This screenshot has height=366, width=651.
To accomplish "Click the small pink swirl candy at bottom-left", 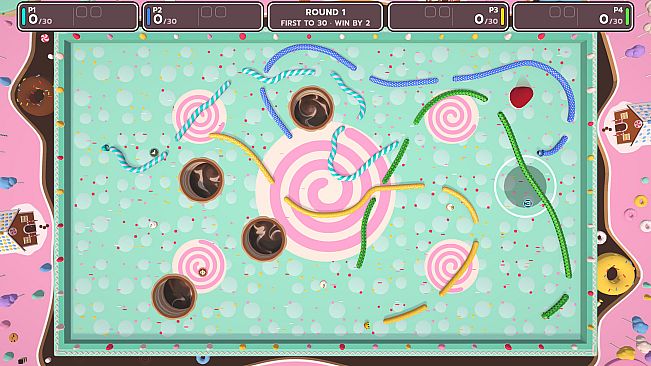I will tap(199, 265).
